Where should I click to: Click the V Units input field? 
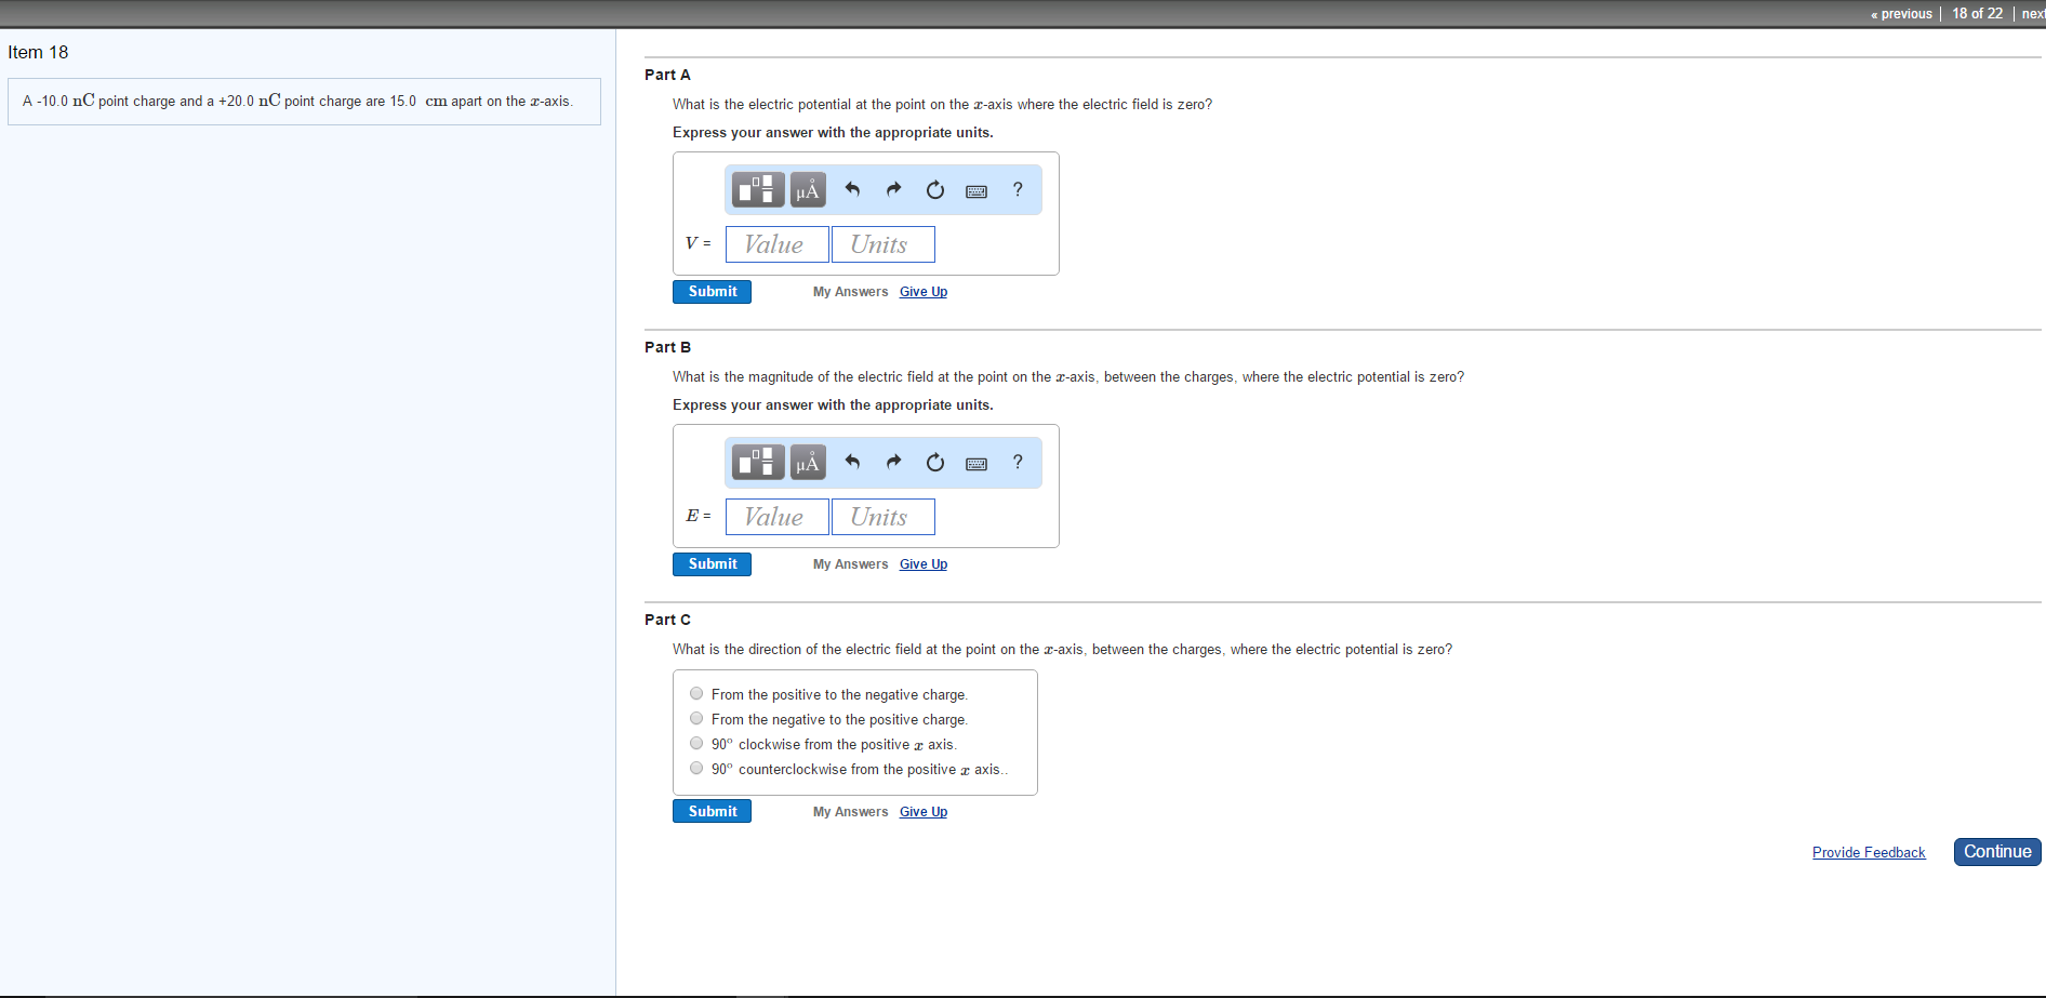[x=883, y=244]
